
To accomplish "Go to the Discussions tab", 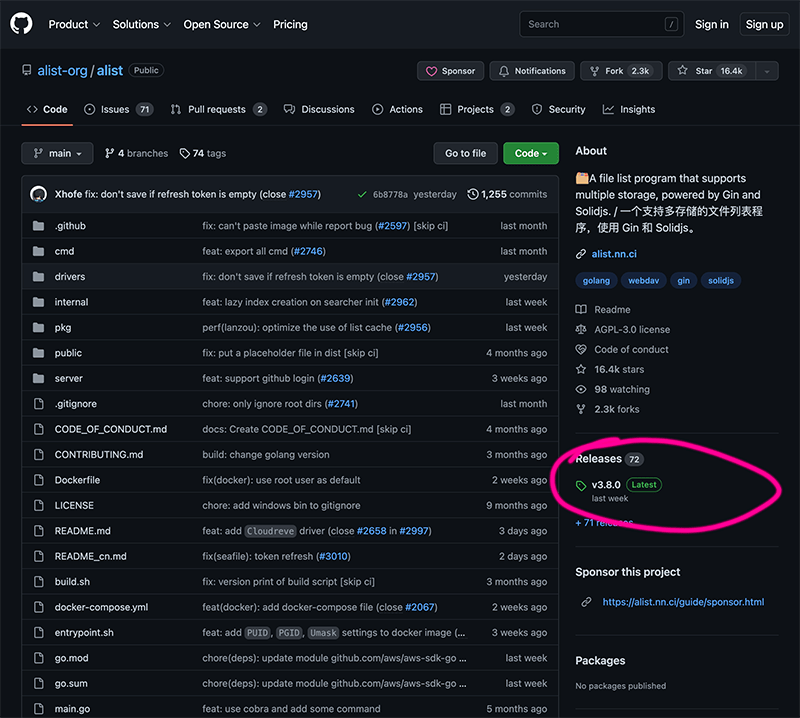I will [x=319, y=109].
